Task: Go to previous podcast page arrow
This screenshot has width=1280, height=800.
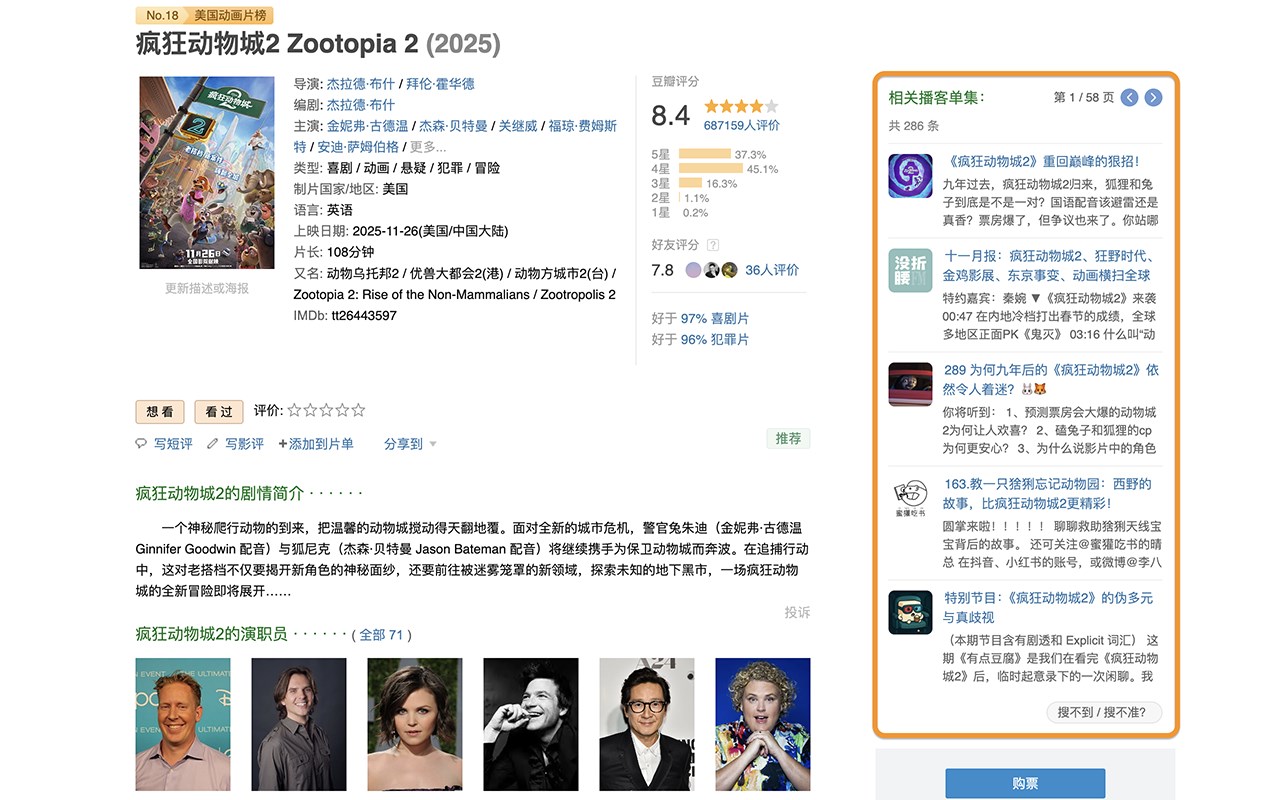Action: [x=1129, y=97]
